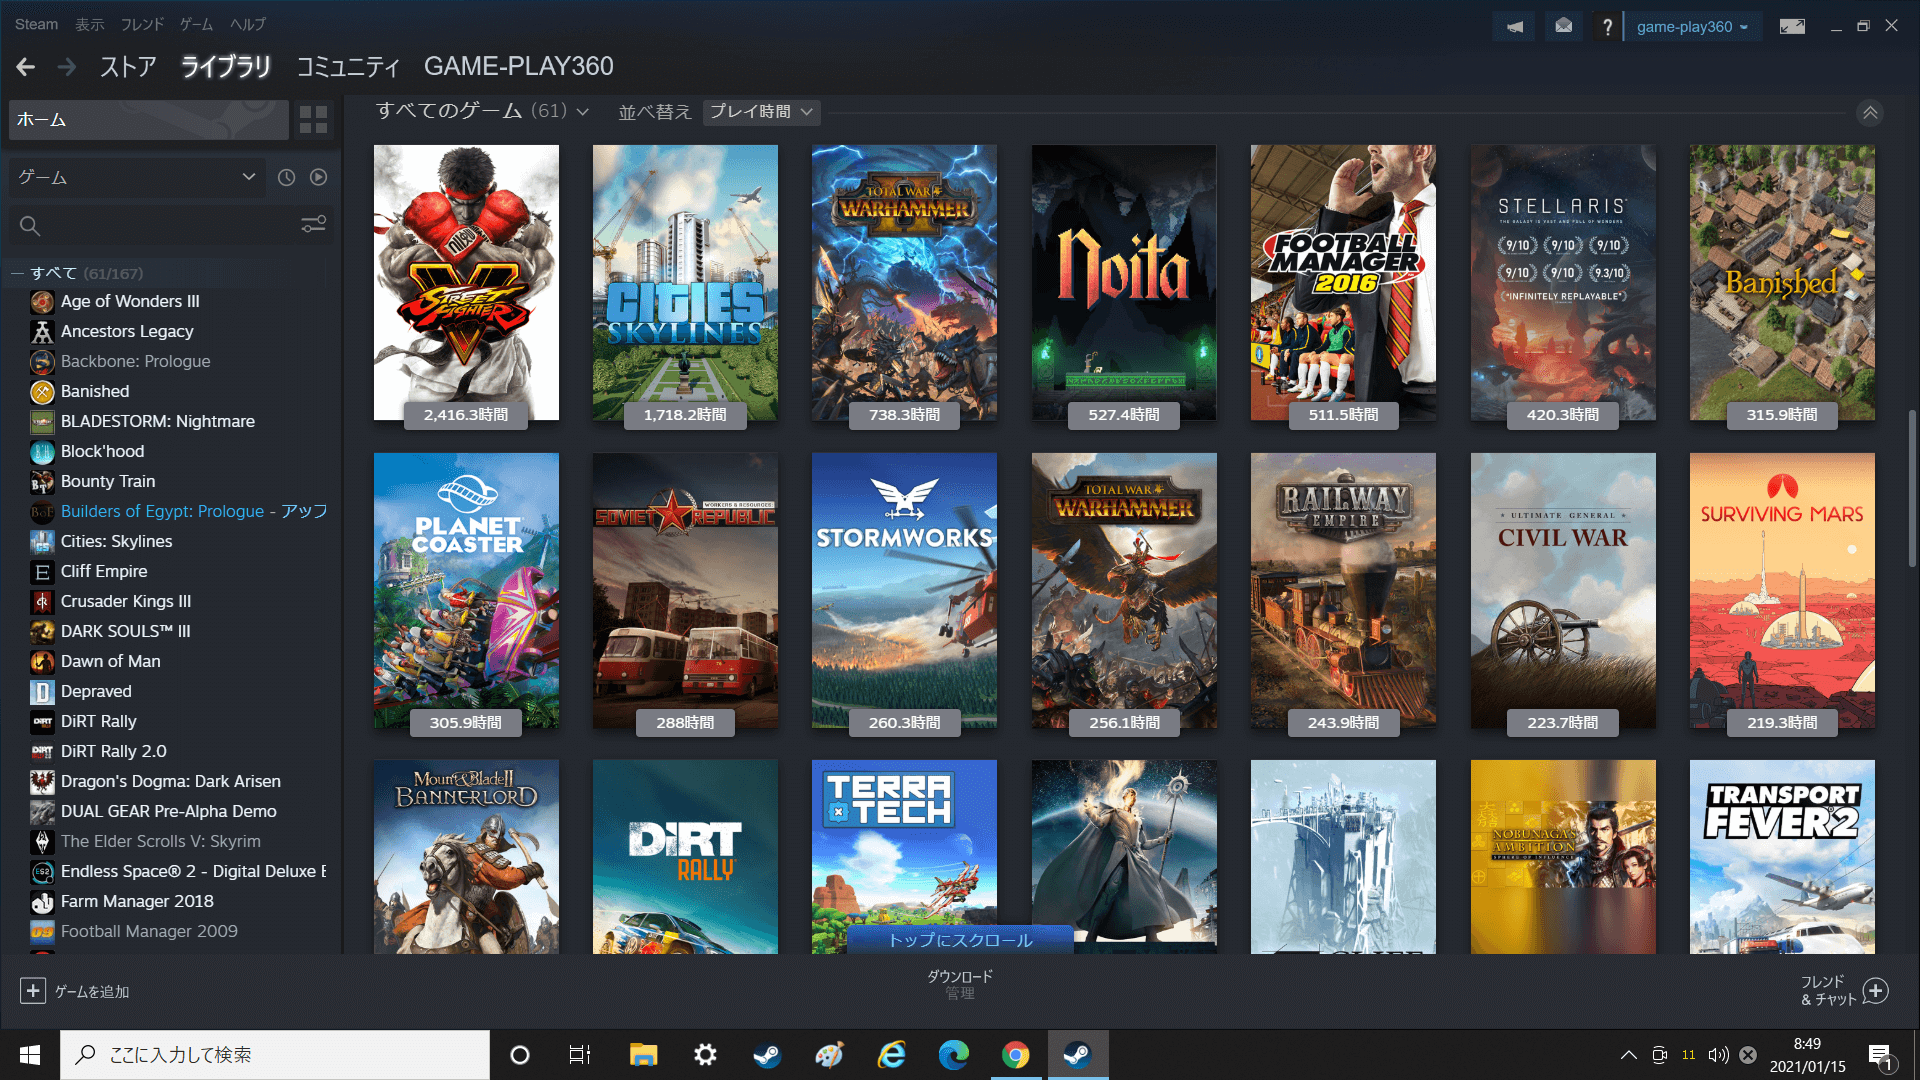Go back with the left arrow
Screen dimensions: 1920x1080
click(26, 67)
